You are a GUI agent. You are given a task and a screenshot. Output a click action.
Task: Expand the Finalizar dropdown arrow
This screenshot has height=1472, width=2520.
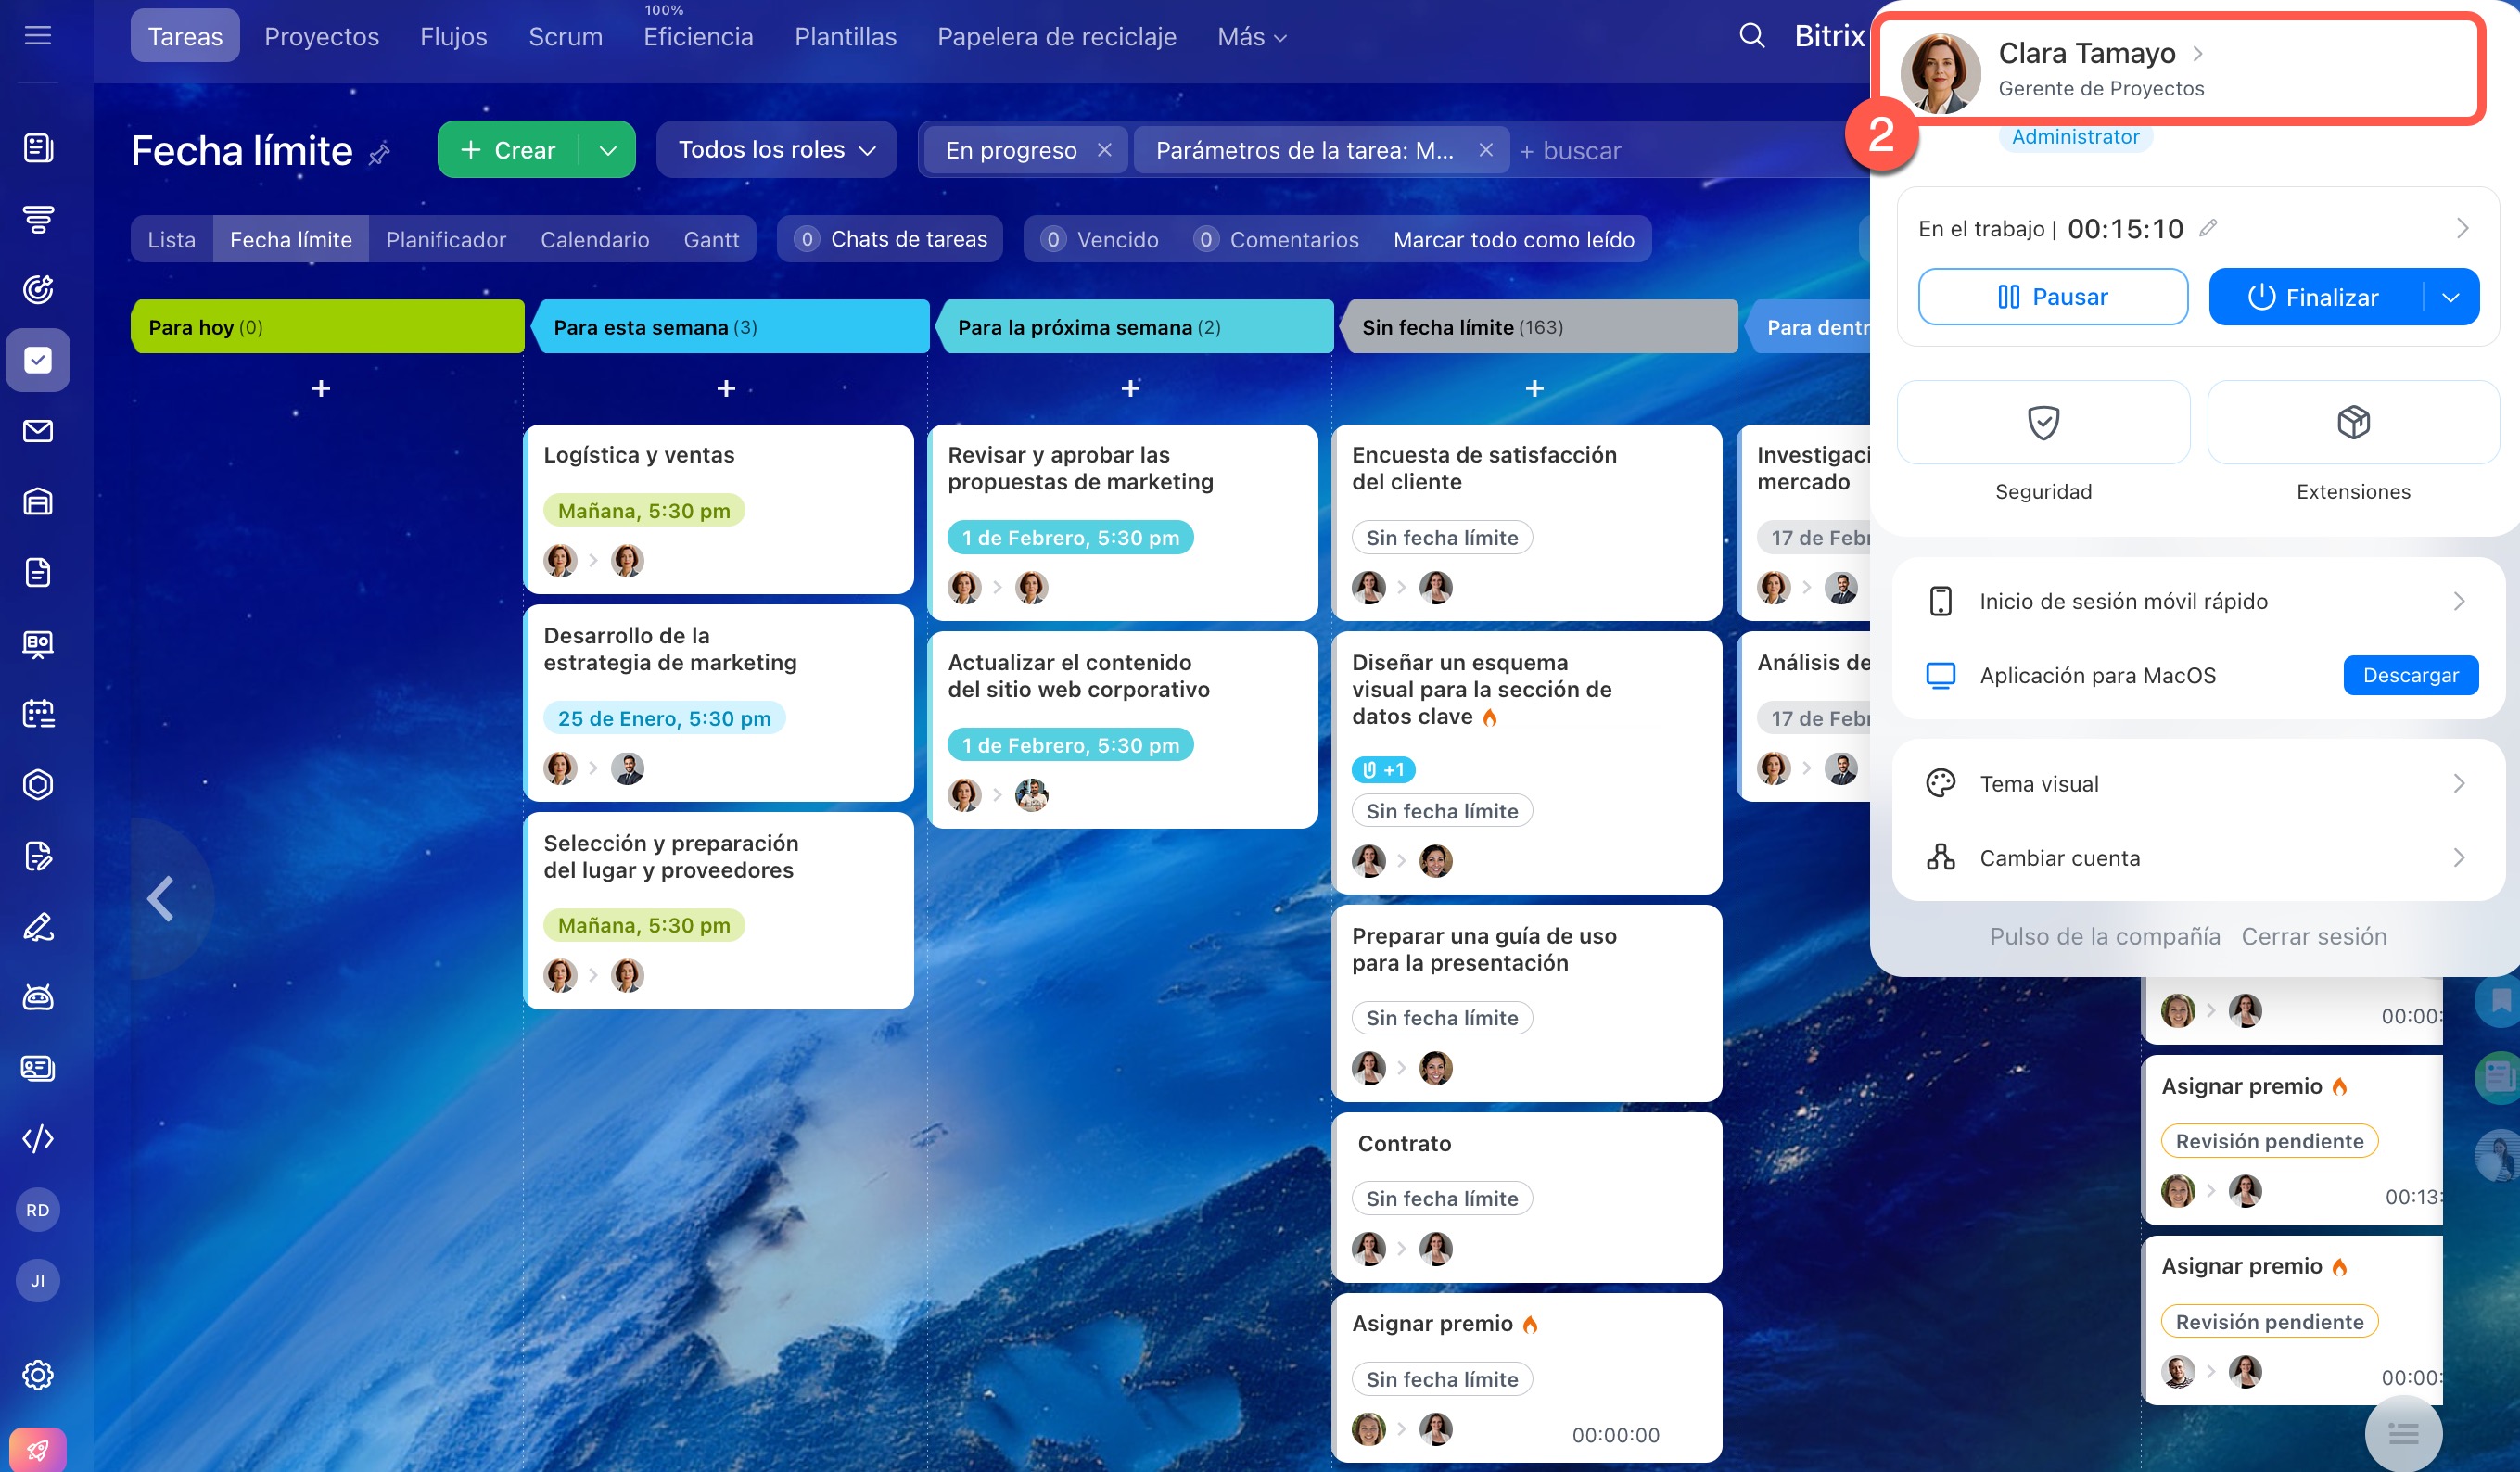pos(2450,297)
